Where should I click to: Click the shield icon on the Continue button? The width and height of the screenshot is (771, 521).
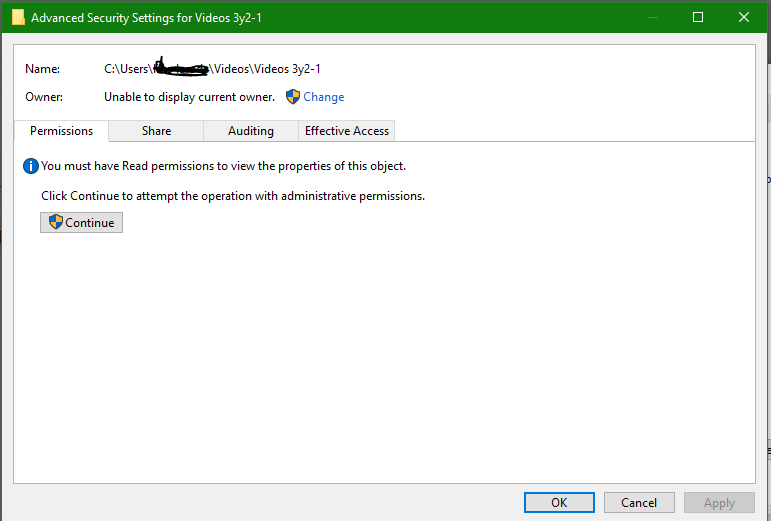[56, 222]
